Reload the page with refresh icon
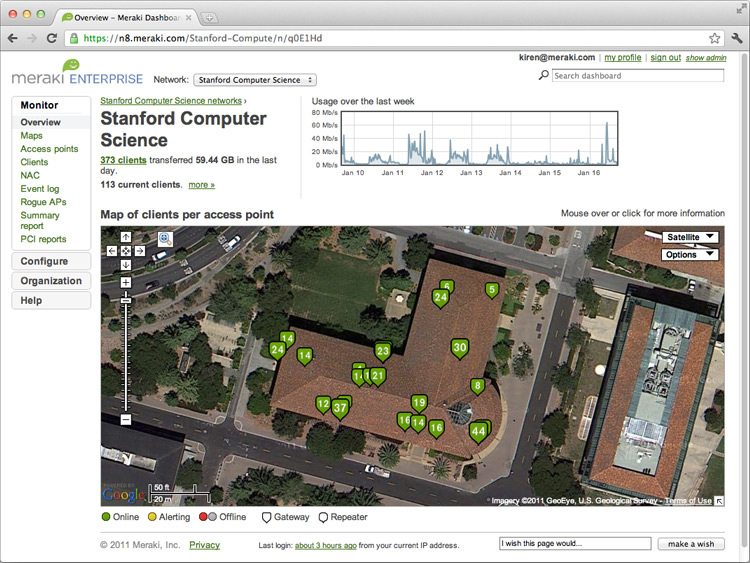 [52, 38]
